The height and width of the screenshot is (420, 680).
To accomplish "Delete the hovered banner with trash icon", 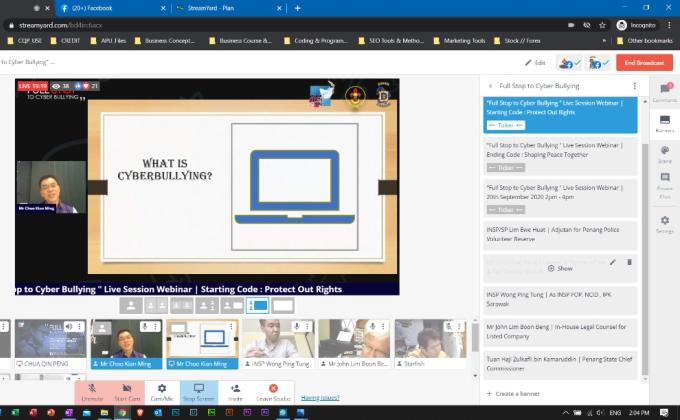I will tap(629, 262).
